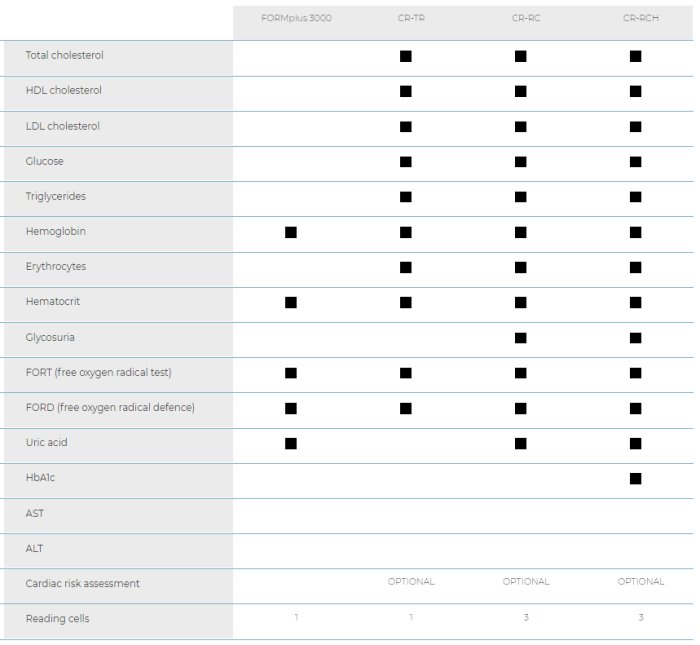Viewport: 700px width, 645px height.
Task: Click the FORT (free oxygen radical test) label
Action: coord(99,372)
